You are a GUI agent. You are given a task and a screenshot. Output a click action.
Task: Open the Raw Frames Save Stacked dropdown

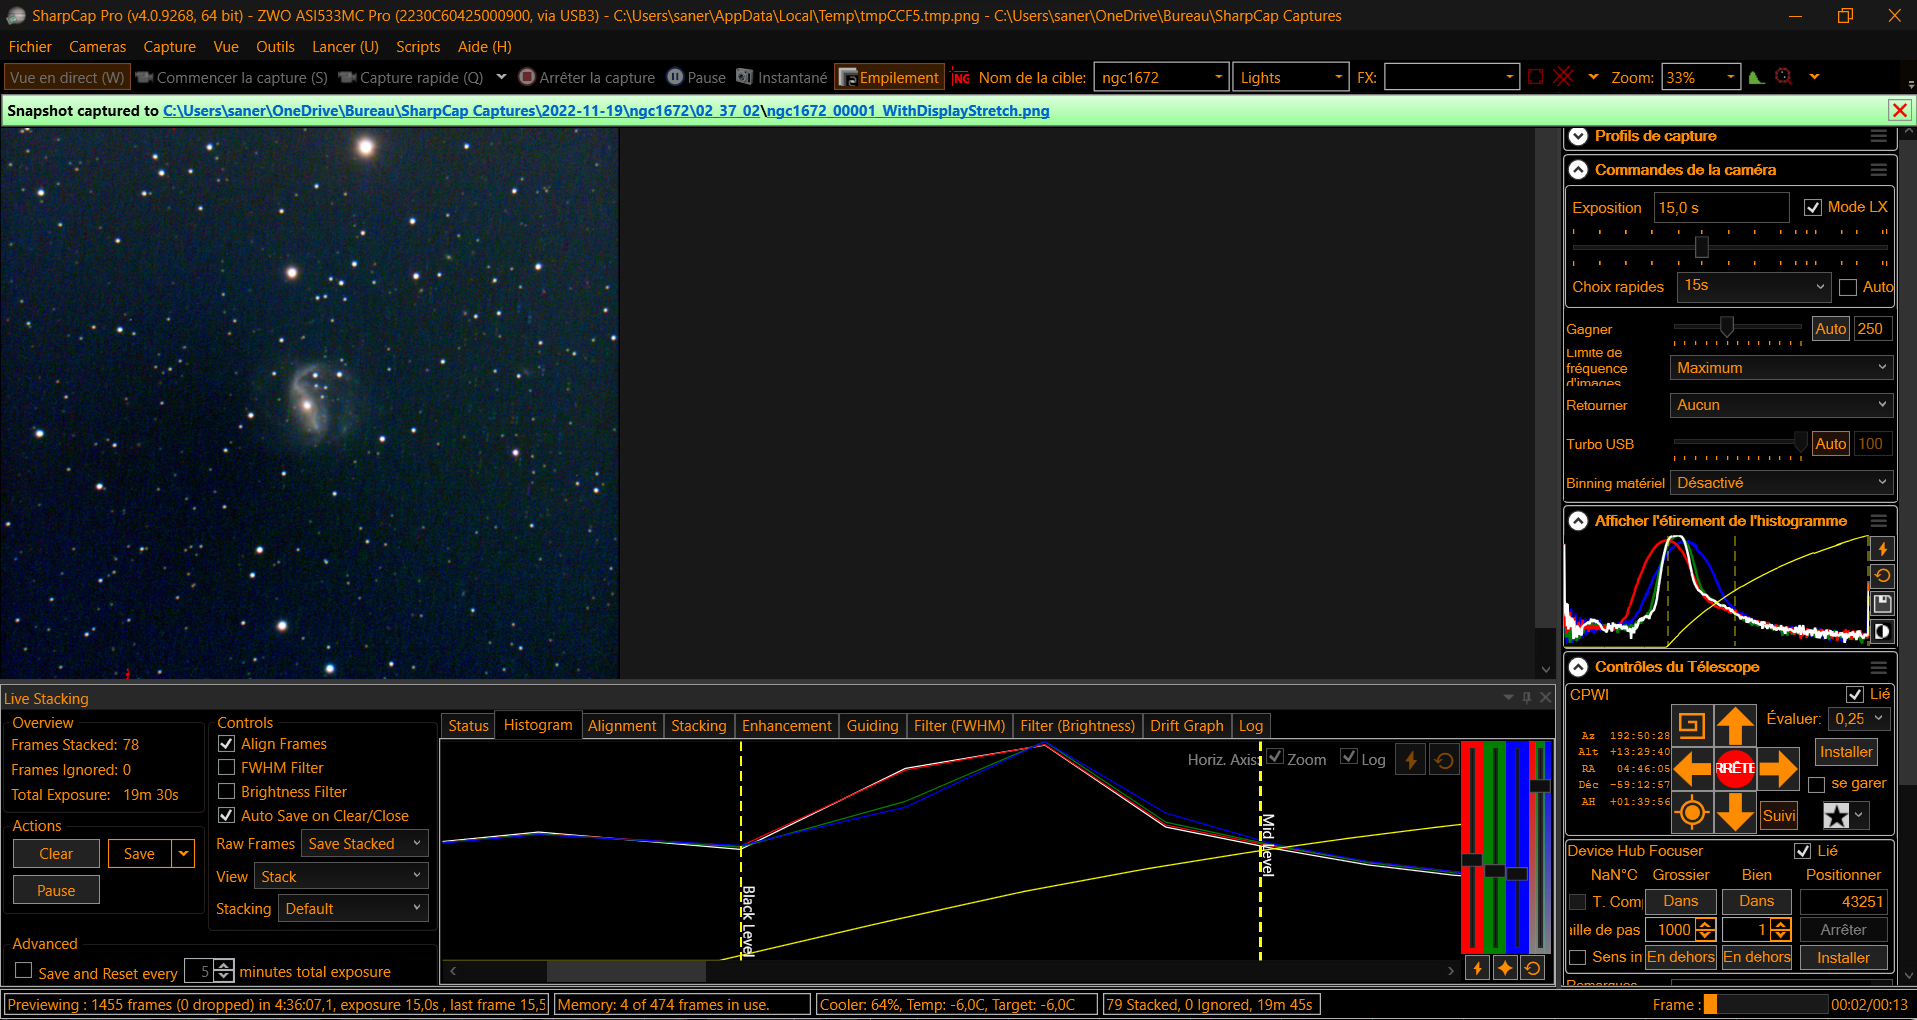click(x=365, y=844)
